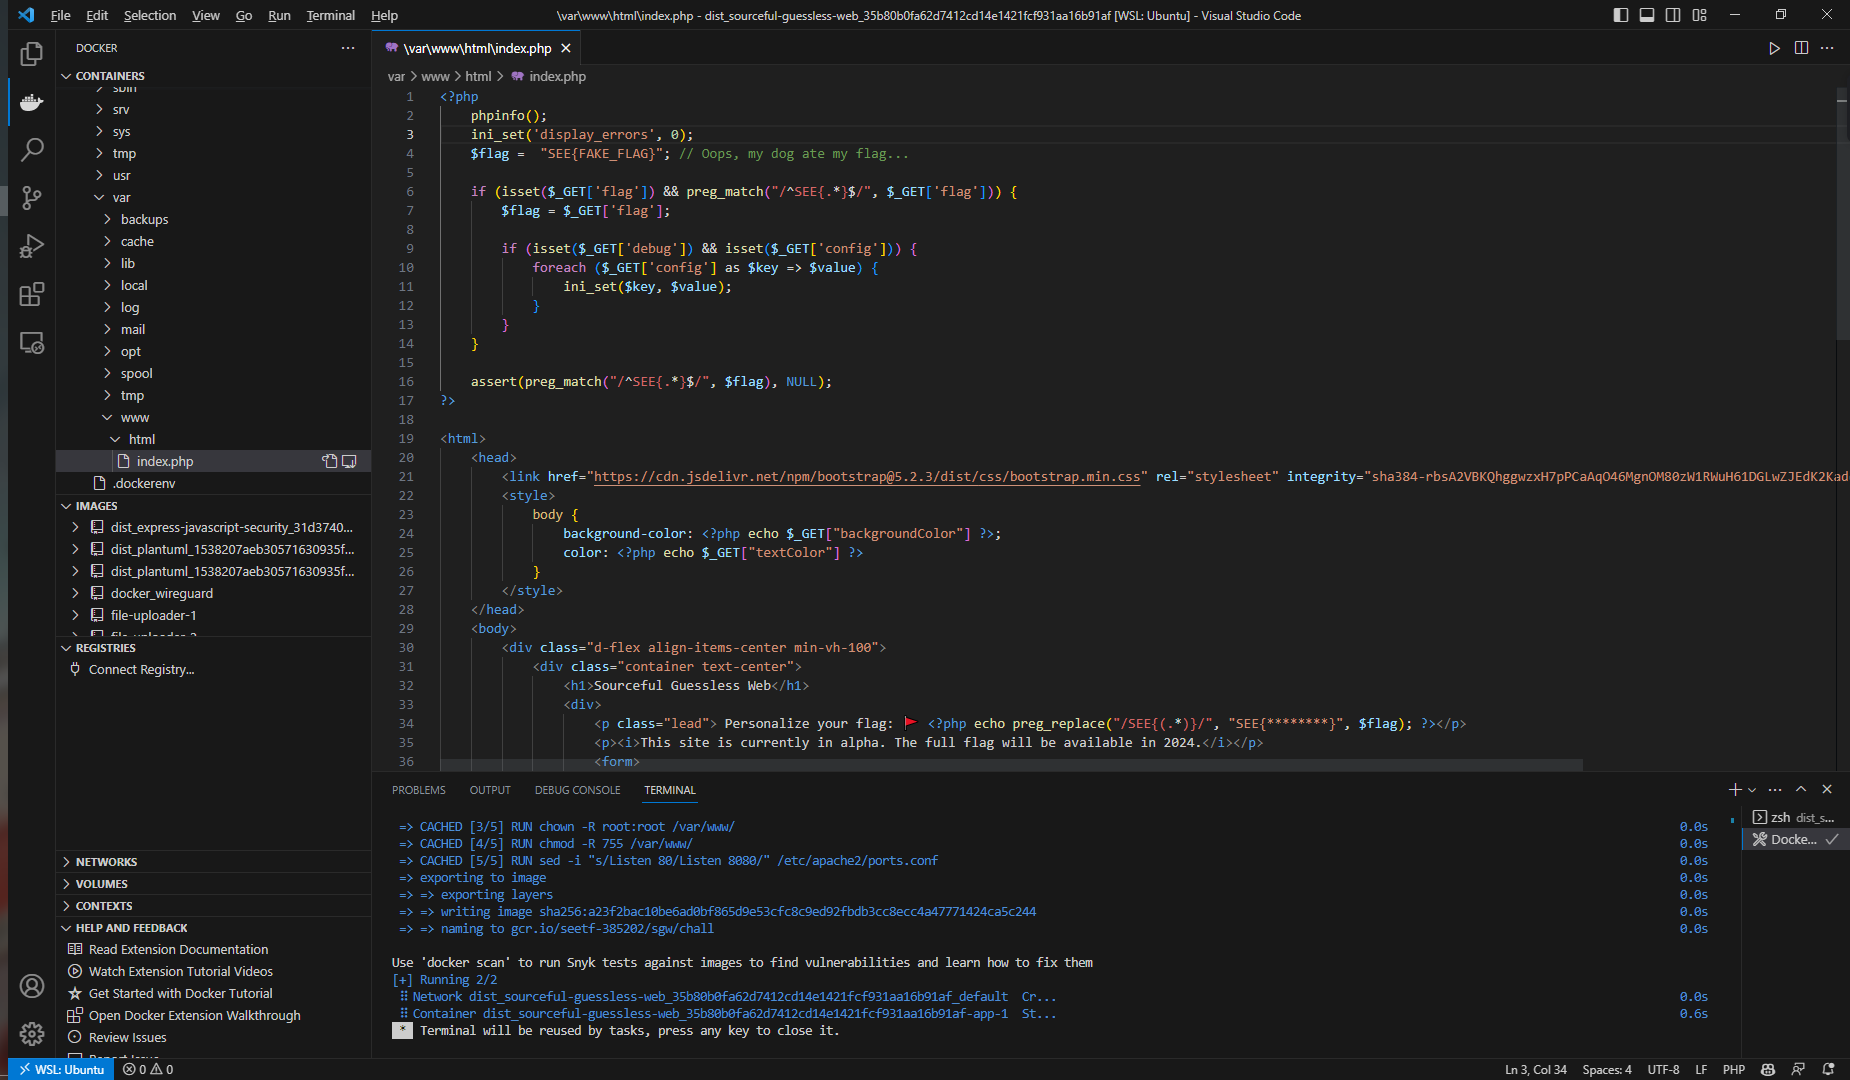
Task: Select the Docker task terminal instance
Action: coord(1795,839)
